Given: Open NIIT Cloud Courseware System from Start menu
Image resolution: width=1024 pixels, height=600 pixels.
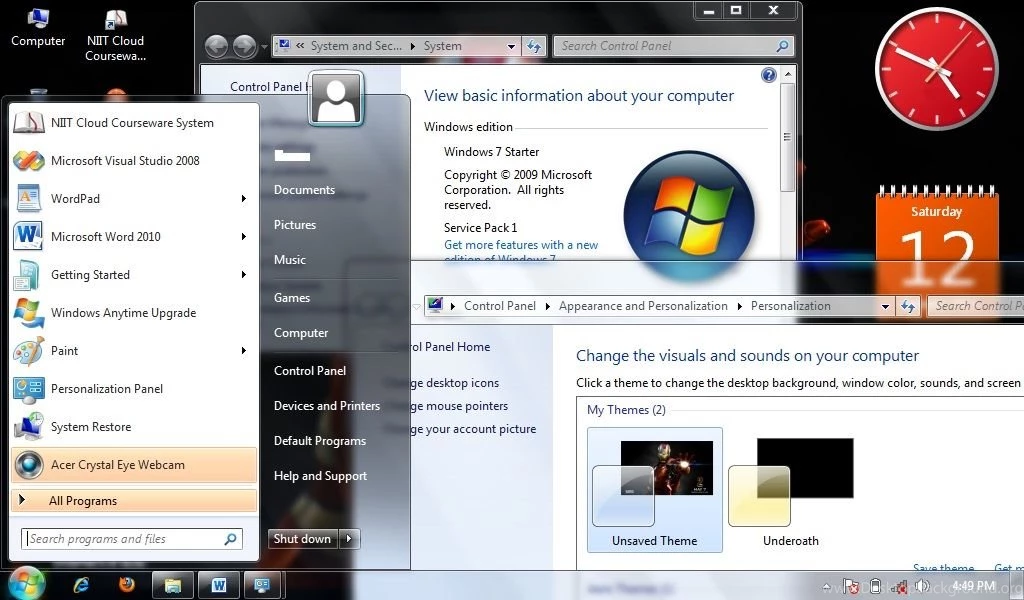Looking at the screenshot, I should tap(134, 123).
